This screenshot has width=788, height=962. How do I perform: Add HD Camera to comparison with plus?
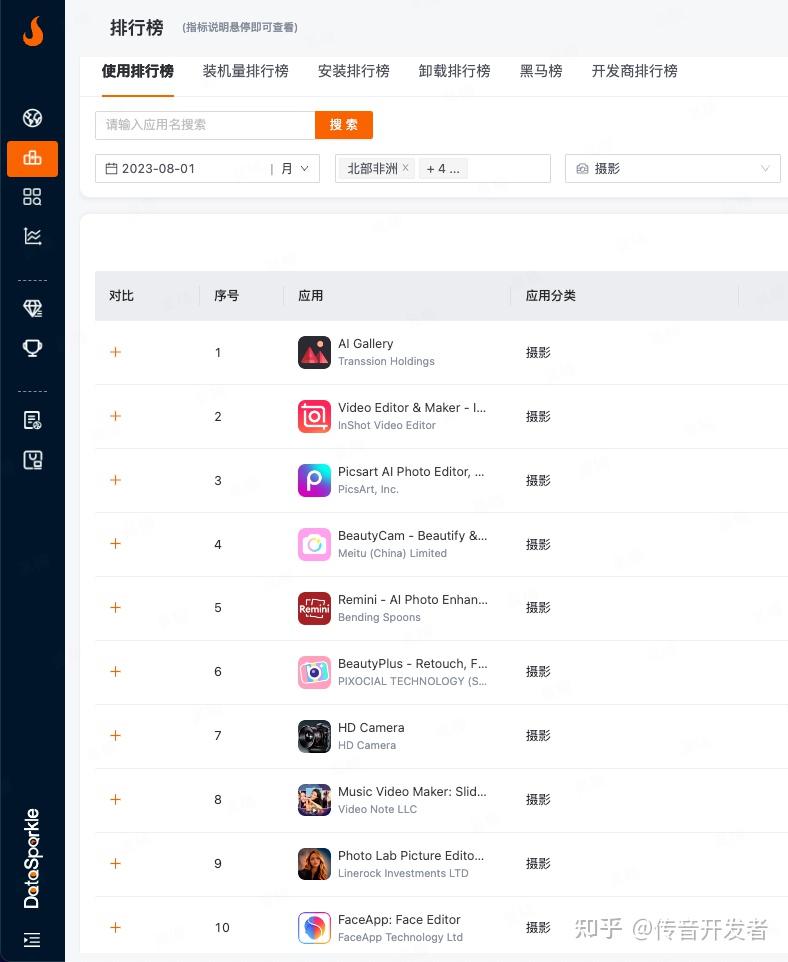(x=115, y=736)
